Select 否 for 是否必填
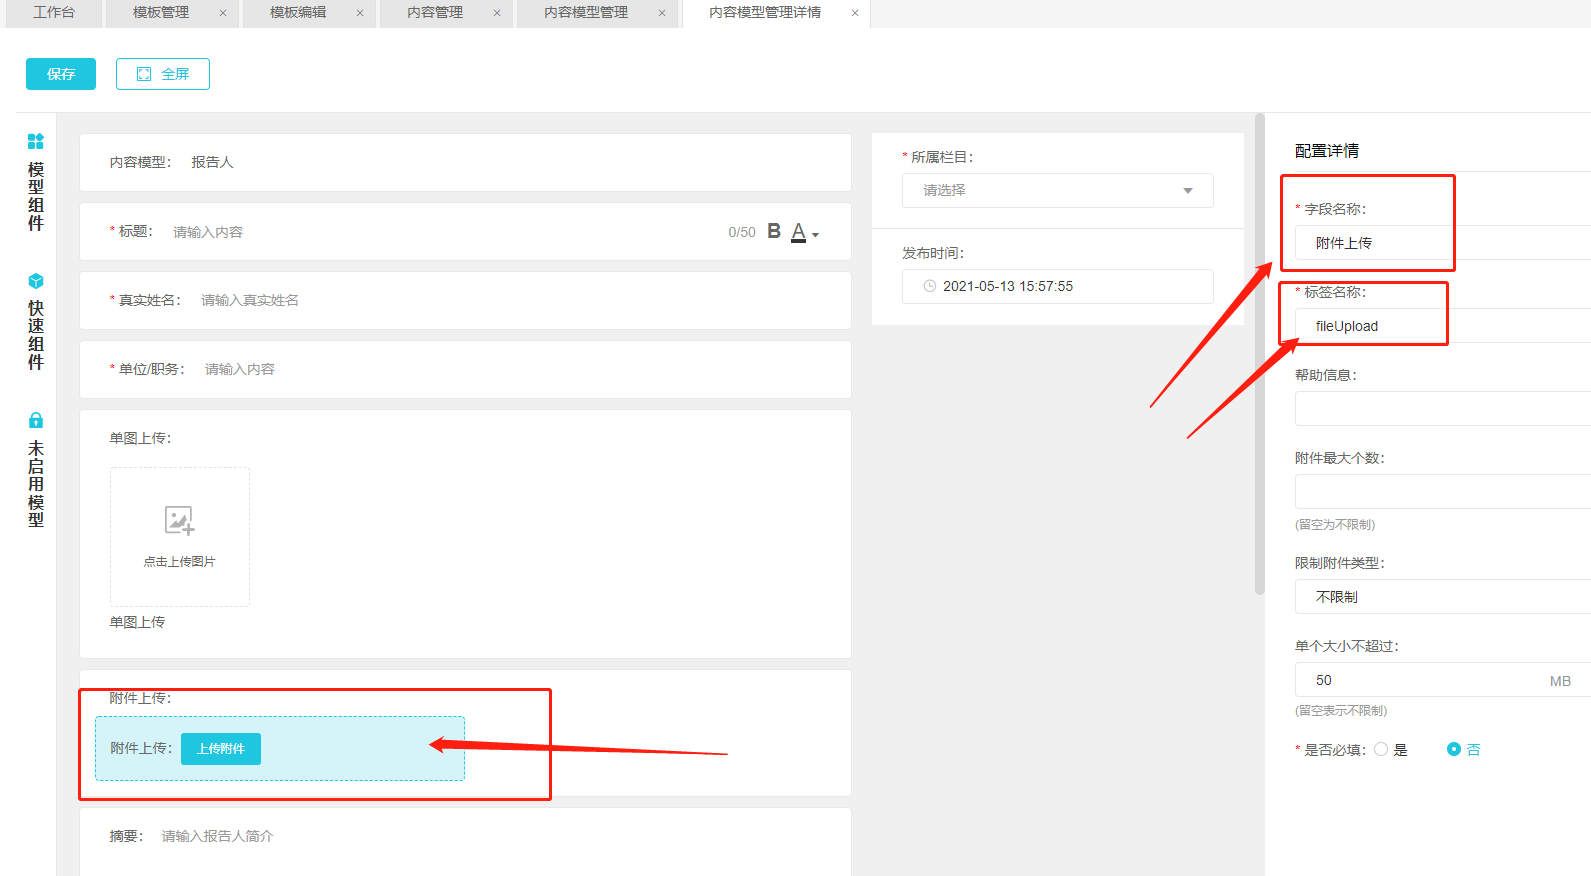Screen dimensions: 1591x876 (x=1454, y=749)
